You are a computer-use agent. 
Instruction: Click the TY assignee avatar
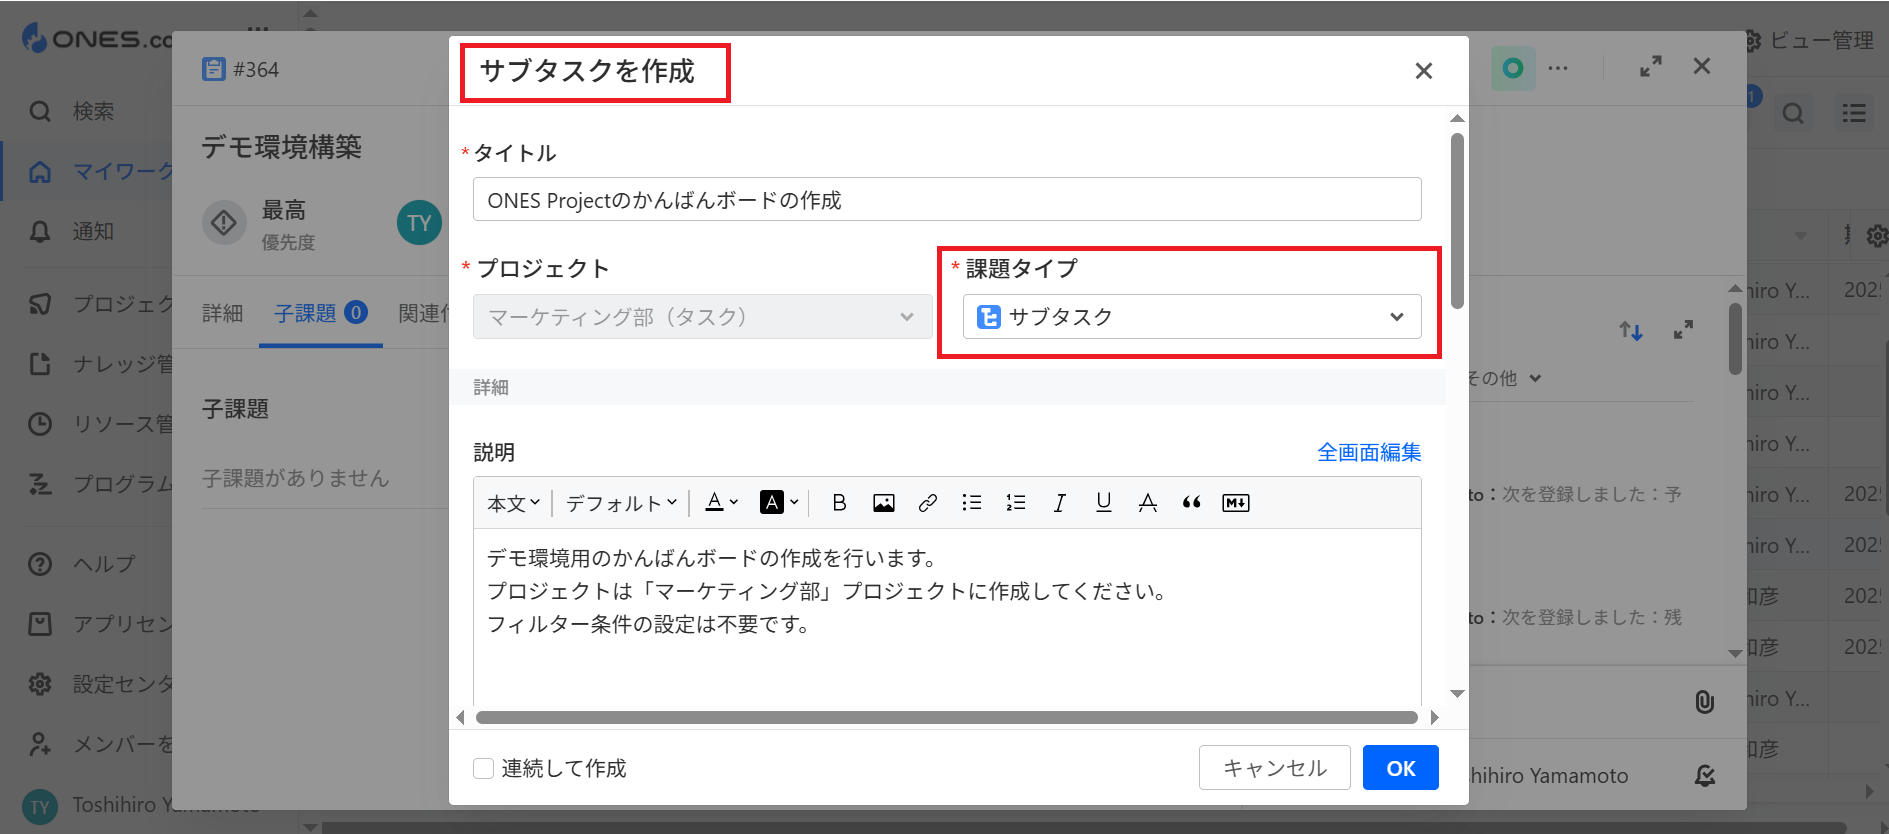(420, 223)
